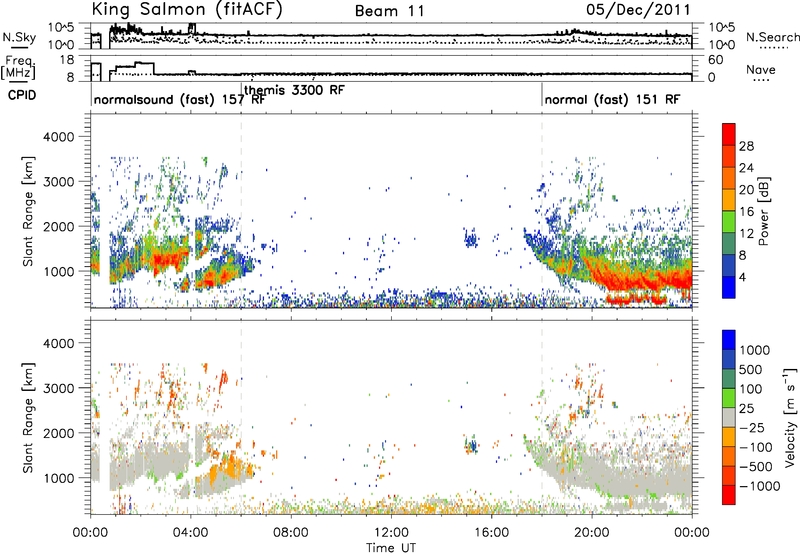Click the Time UT axis title
Viewport: 800px width, 554px height.
pyautogui.click(x=391, y=548)
